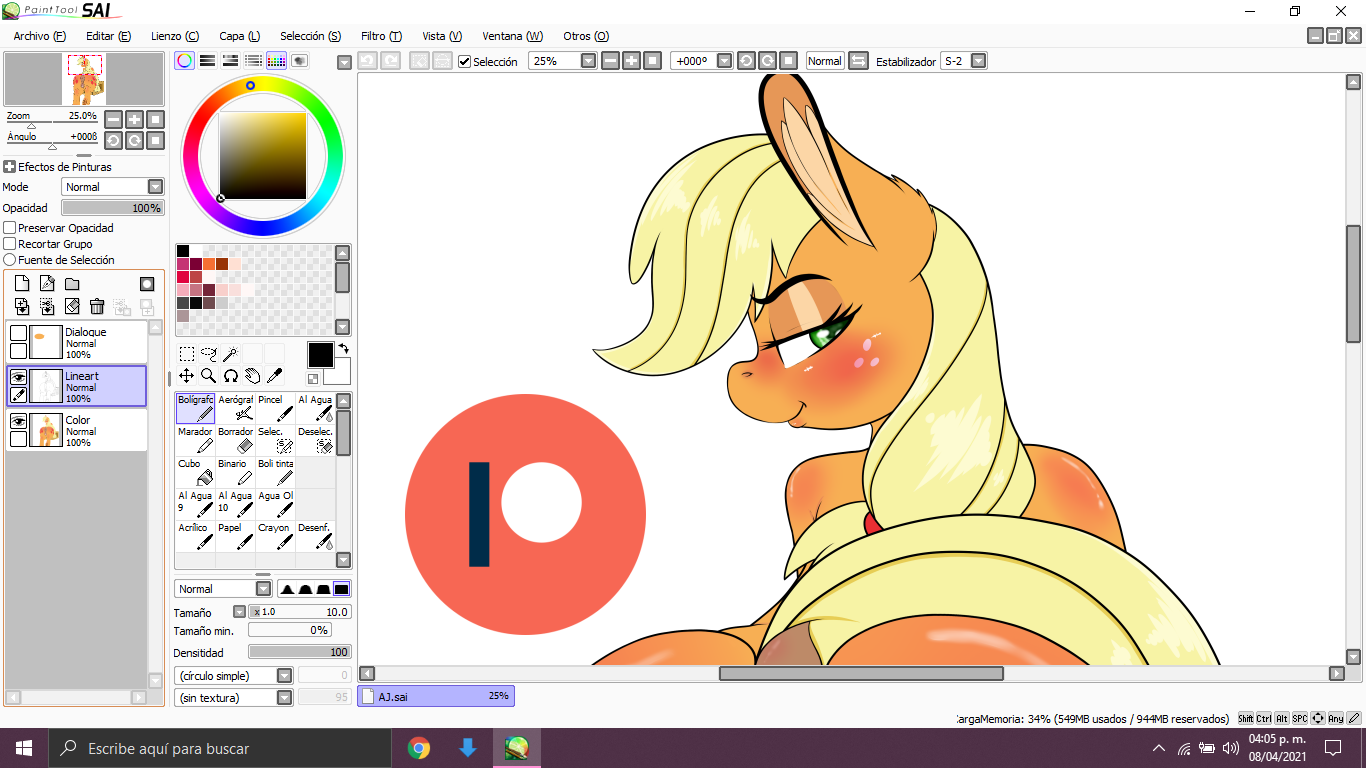The image size is (1366, 768).
Task: Open the Archivo menu
Action: click(40, 36)
